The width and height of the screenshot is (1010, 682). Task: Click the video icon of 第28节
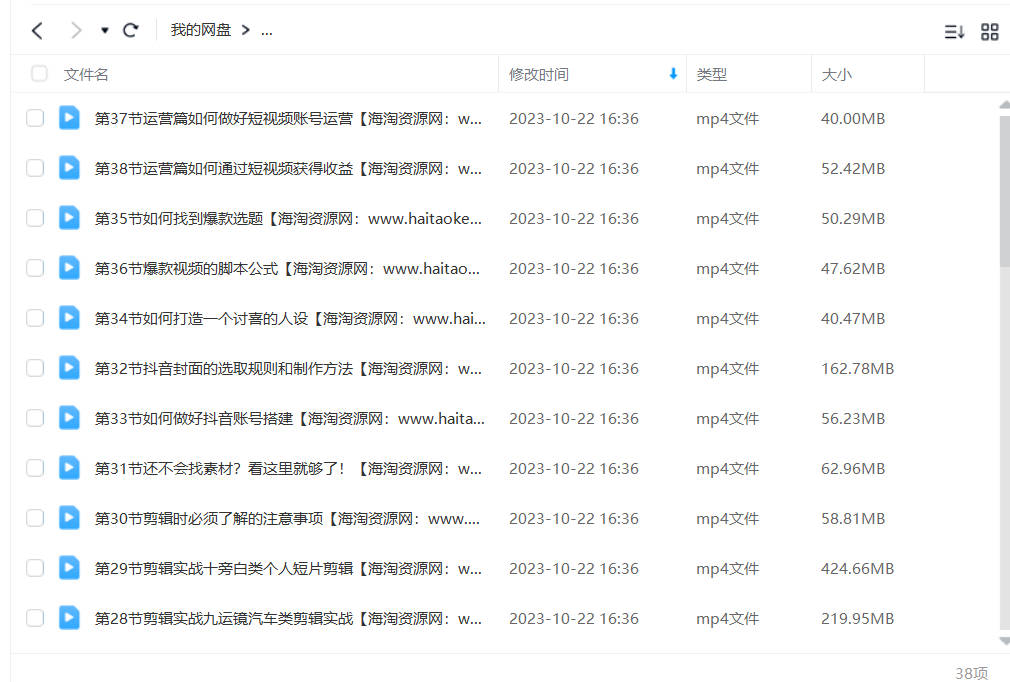[x=69, y=618]
